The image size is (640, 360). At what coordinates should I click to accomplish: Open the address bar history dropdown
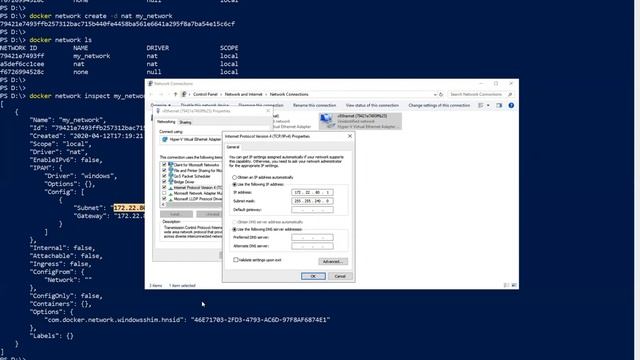tap(435, 94)
